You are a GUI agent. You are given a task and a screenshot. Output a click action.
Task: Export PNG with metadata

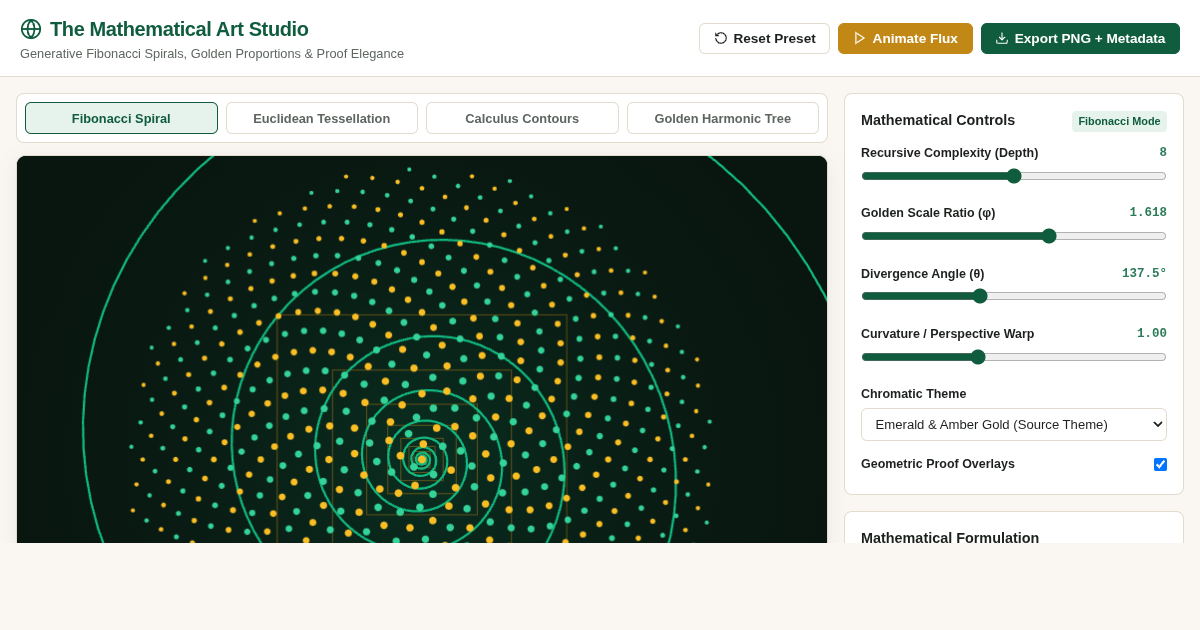1080,38
